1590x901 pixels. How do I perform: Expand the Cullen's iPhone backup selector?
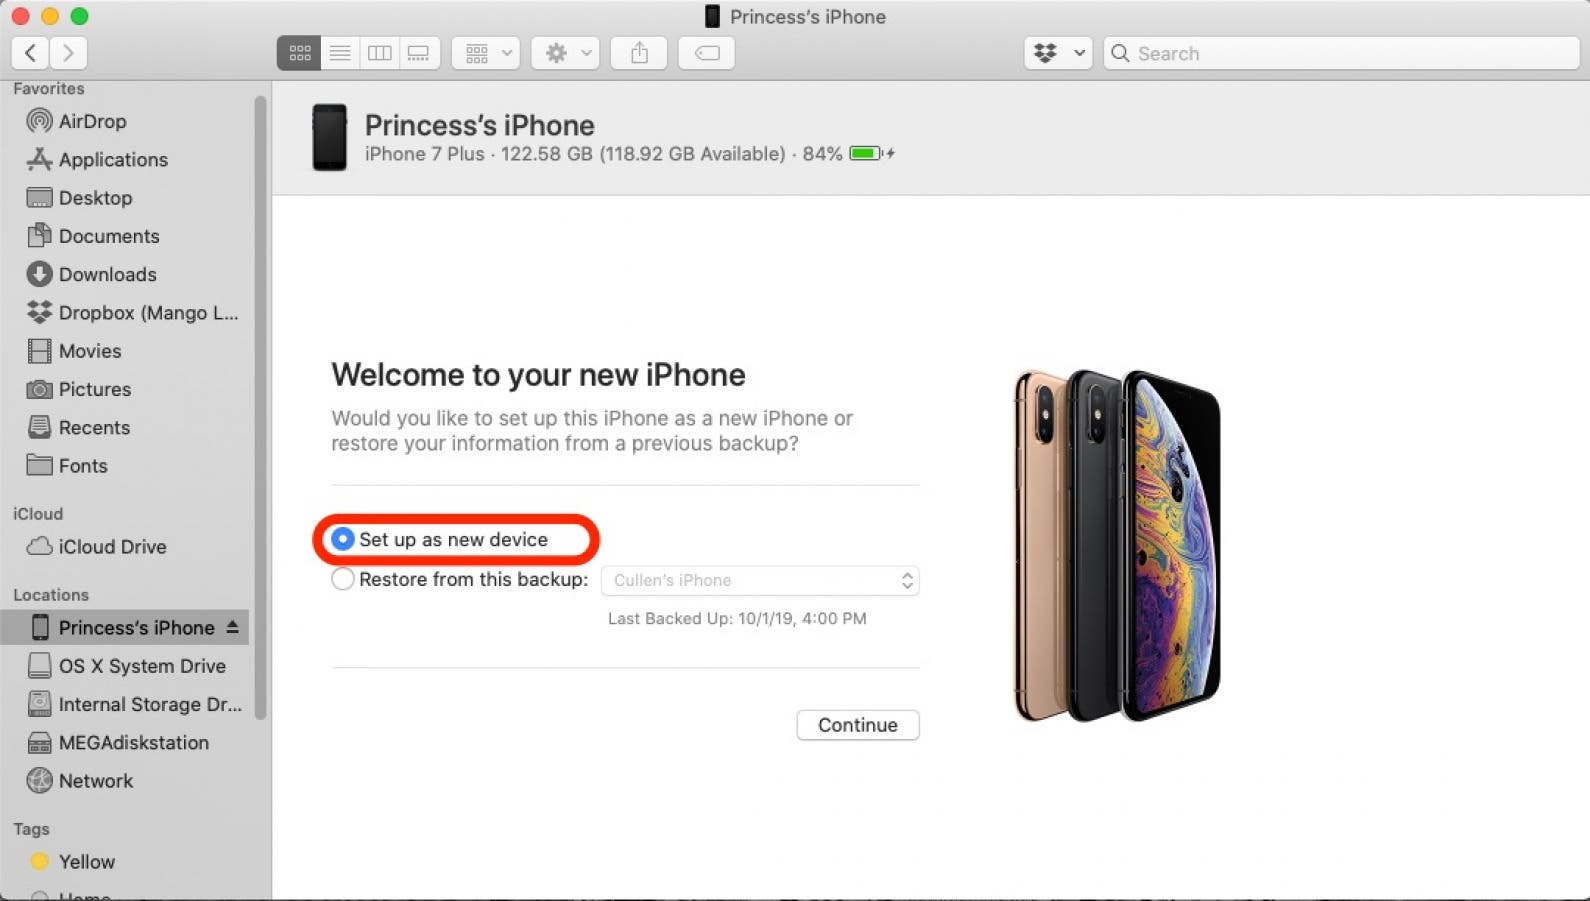(x=760, y=580)
